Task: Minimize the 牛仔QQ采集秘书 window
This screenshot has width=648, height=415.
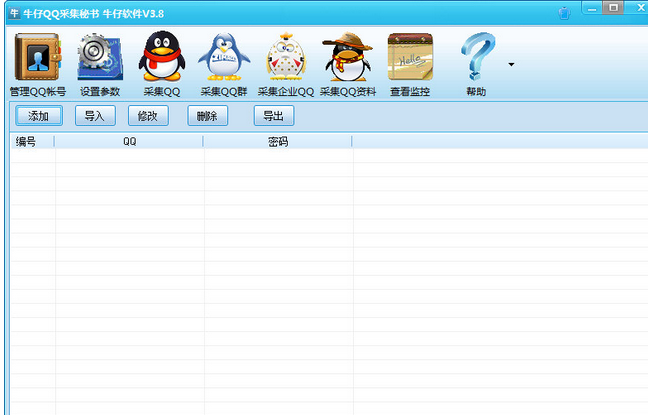Action: pyautogui.click(x=592, y=8)
